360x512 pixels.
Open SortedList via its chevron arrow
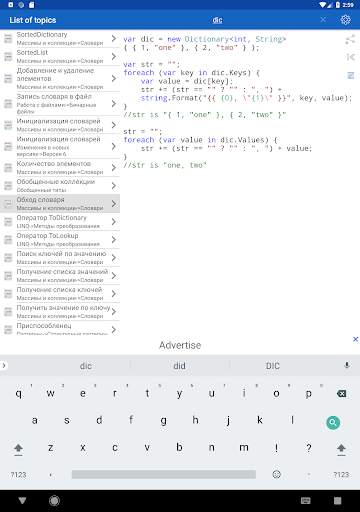point(114,57)
